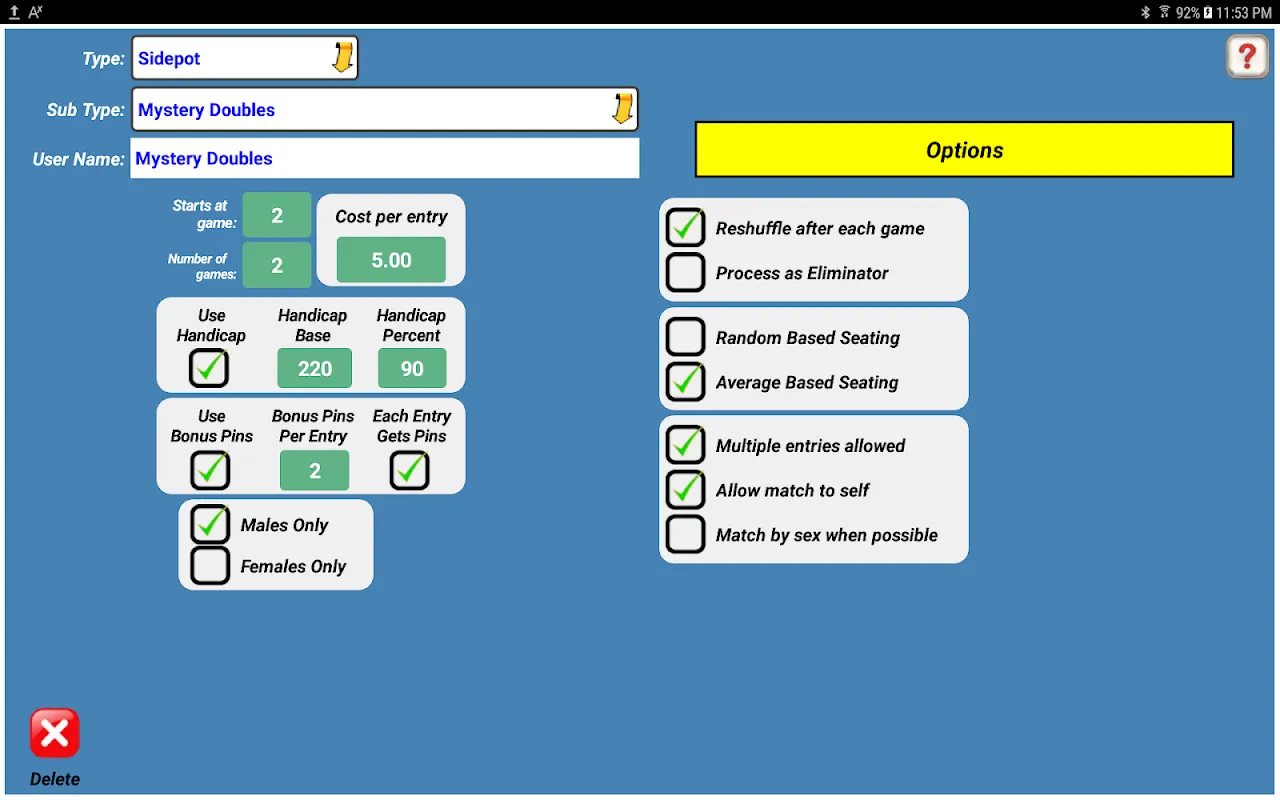Tap the upload arrow notification icon
Image resolution: width=1280 pixels, height=800 pixels.
[x=14, y=12]
